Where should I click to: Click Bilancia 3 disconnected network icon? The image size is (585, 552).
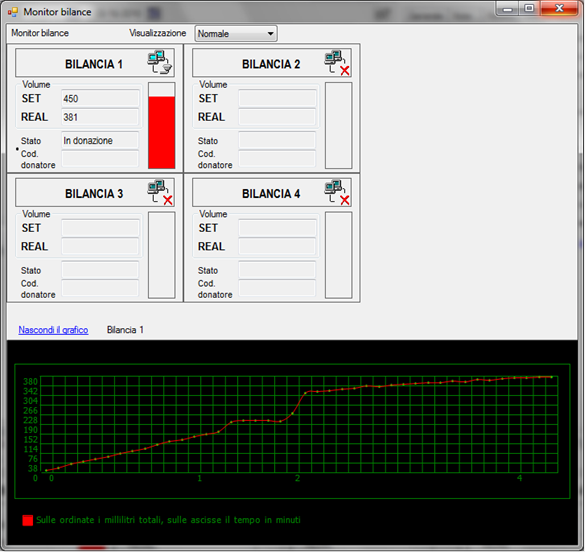(x=160, y=192)
